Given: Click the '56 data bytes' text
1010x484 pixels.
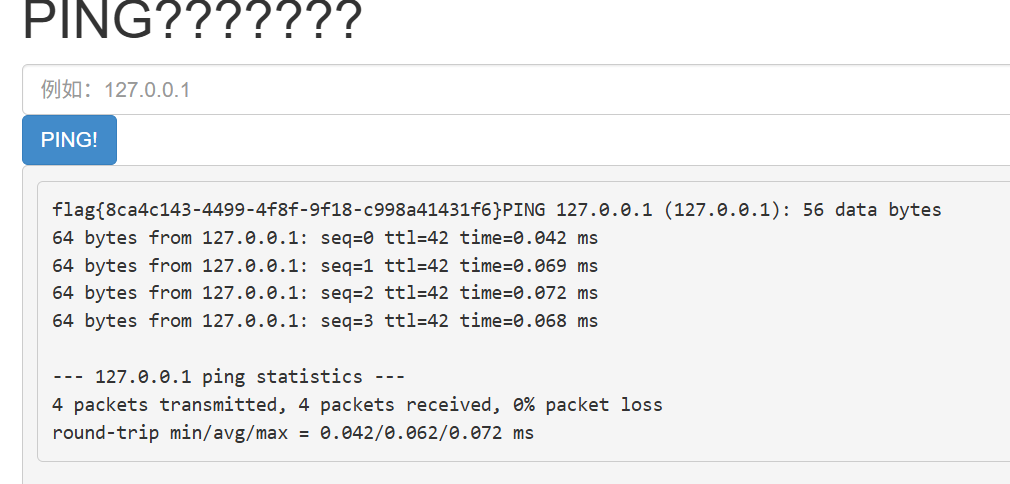Looking at the screenshot, I should 872,210.
